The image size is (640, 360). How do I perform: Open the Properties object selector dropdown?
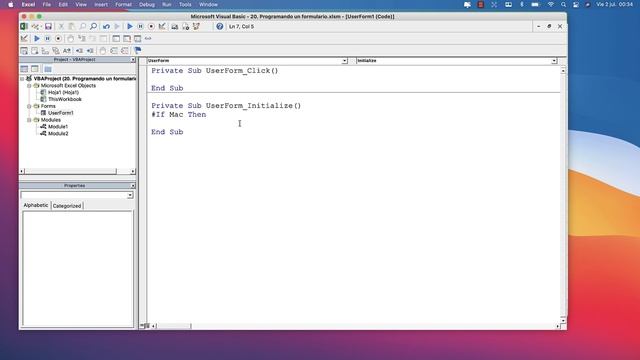(x=130, y=196)
